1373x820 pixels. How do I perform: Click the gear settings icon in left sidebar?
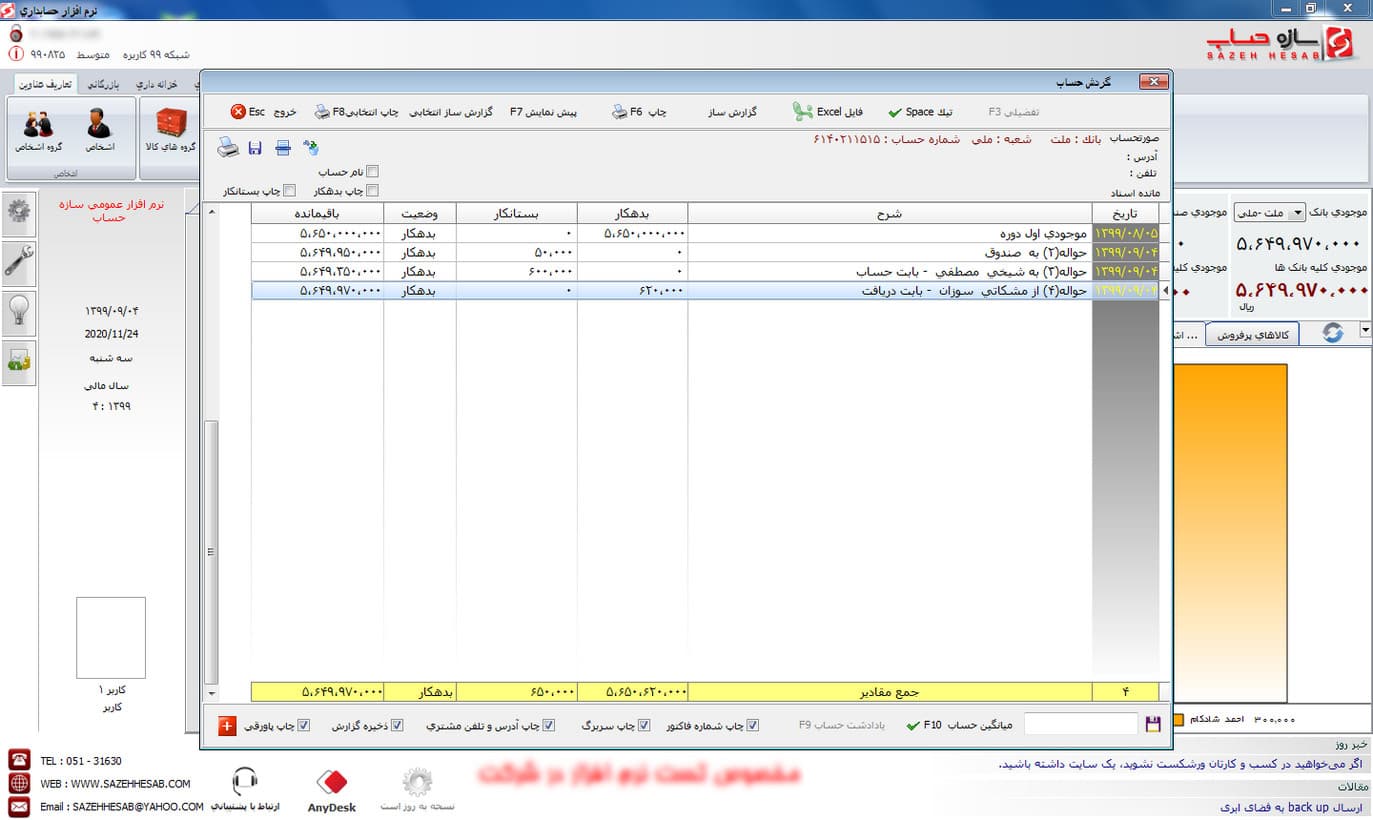tap(18, 212)
